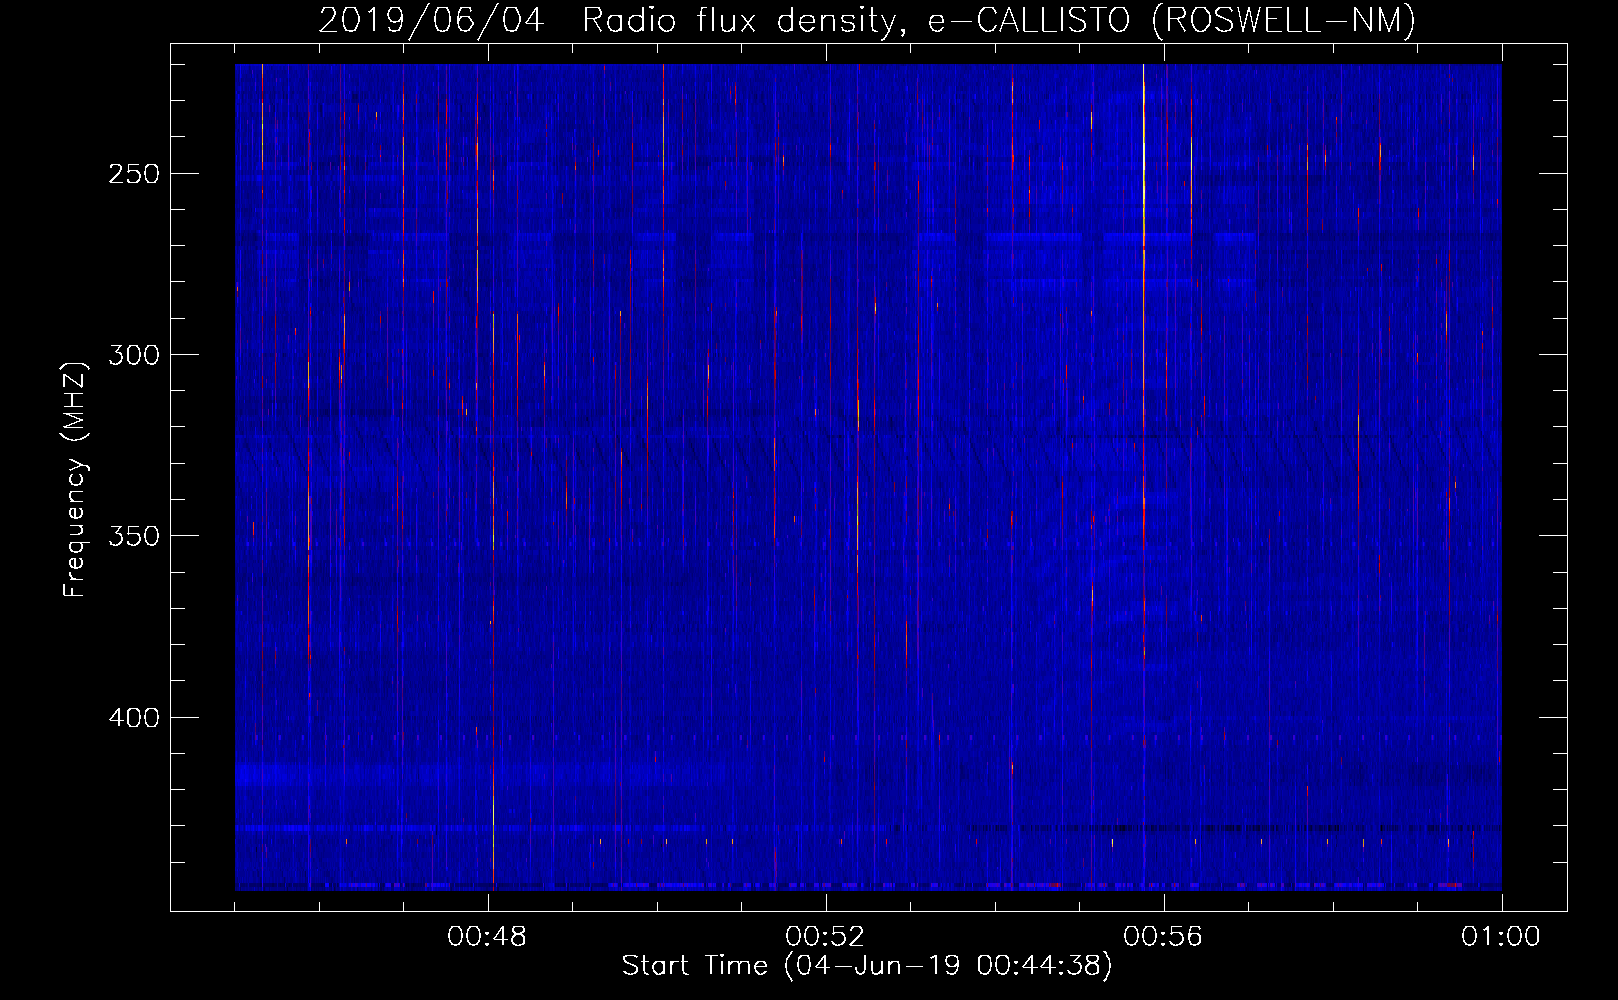Viewport: 1618px width, 1000px height.
Task: Click the 250 frequency tick label
Action: 134,174
